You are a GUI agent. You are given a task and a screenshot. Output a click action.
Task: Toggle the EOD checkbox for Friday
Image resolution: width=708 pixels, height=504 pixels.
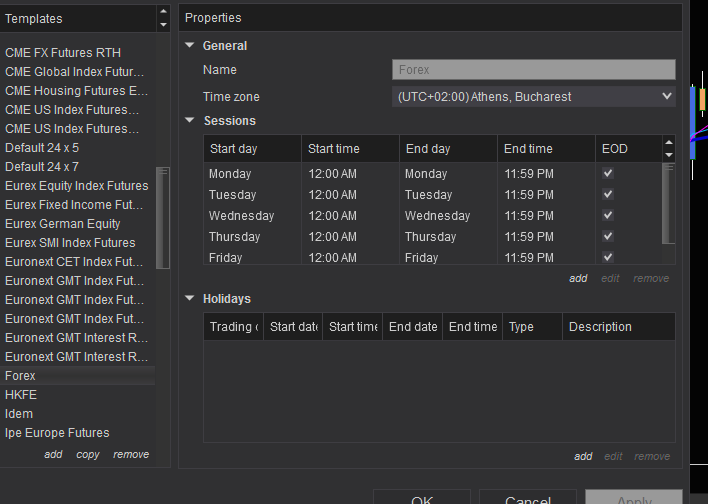(x=608, y=257)
